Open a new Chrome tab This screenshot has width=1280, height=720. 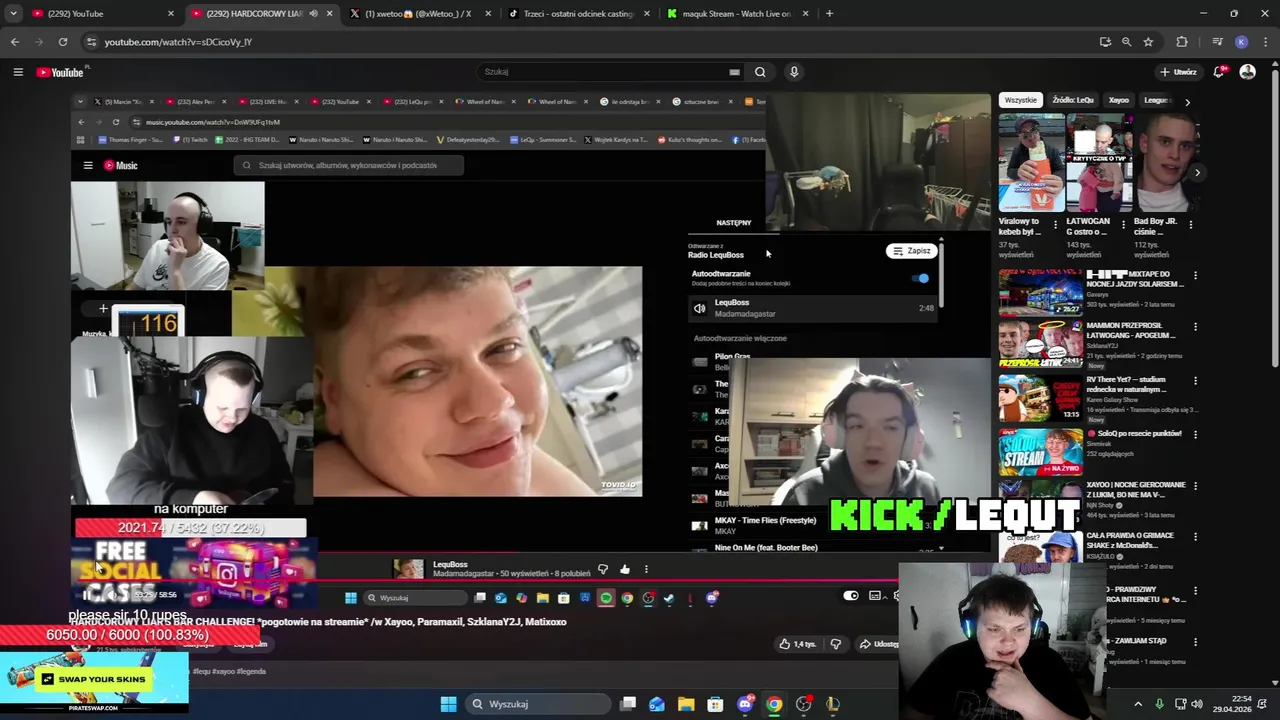tap(829, 14)
